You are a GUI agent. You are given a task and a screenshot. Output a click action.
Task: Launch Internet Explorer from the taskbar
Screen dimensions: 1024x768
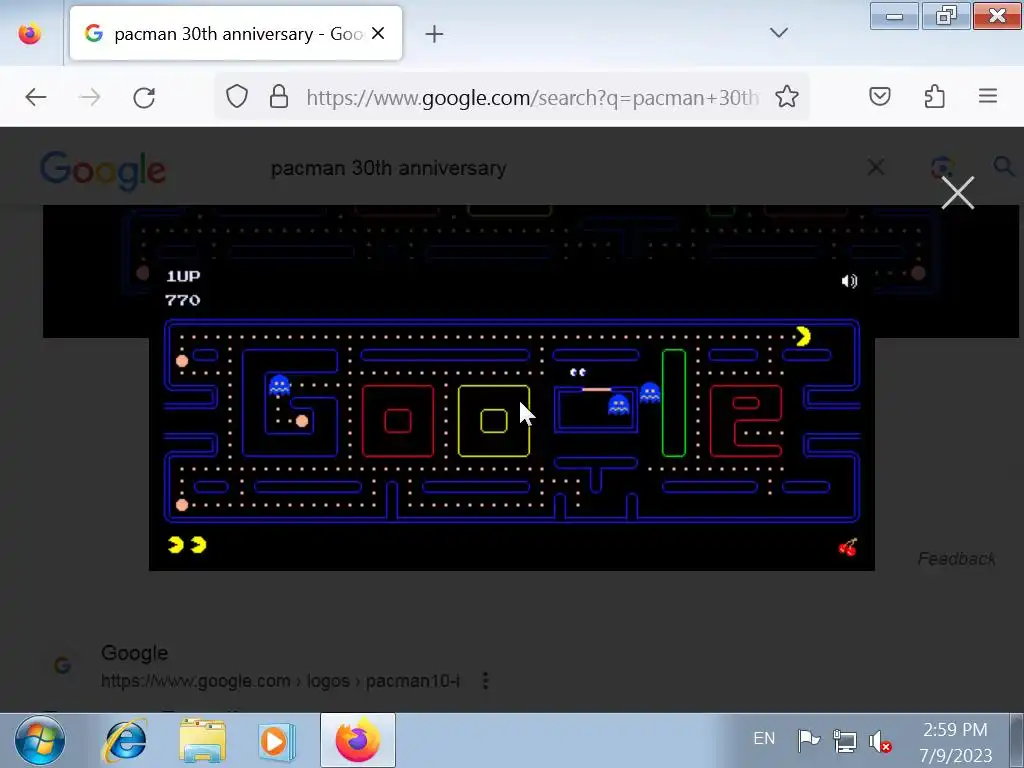tap(125, 741)
